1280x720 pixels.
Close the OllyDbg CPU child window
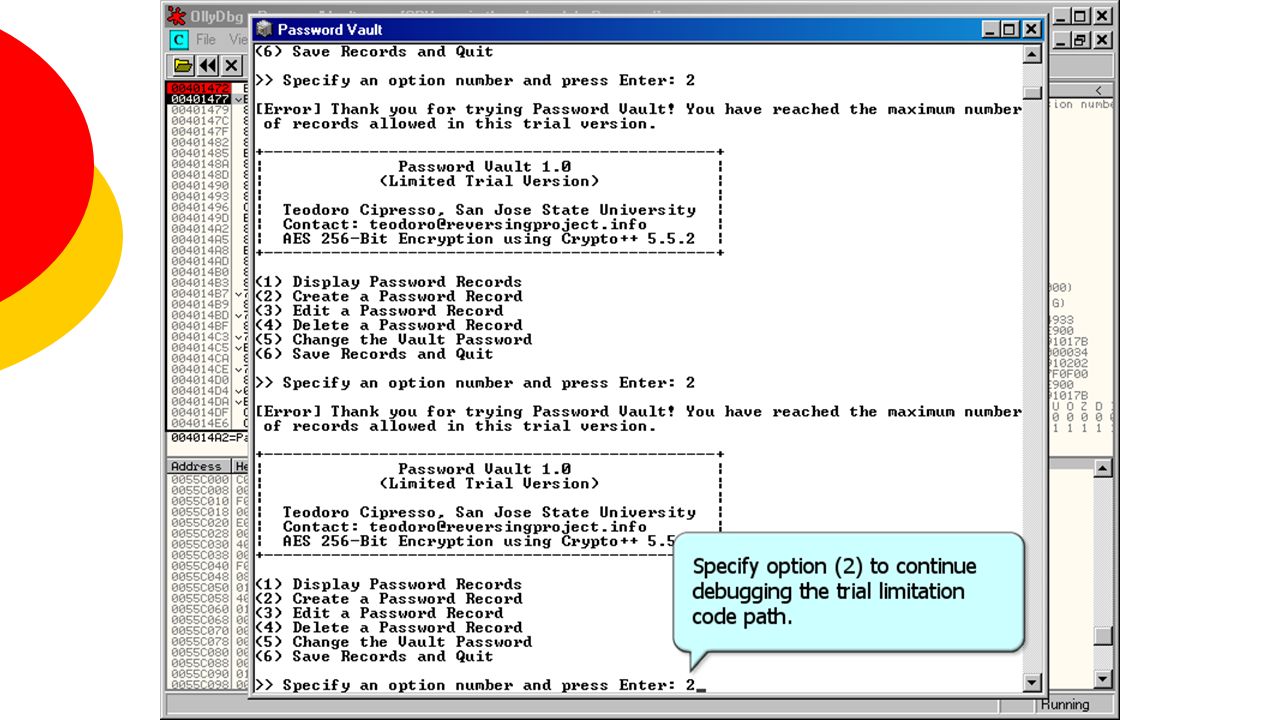pyautogui.click(x=1102, y=40)
